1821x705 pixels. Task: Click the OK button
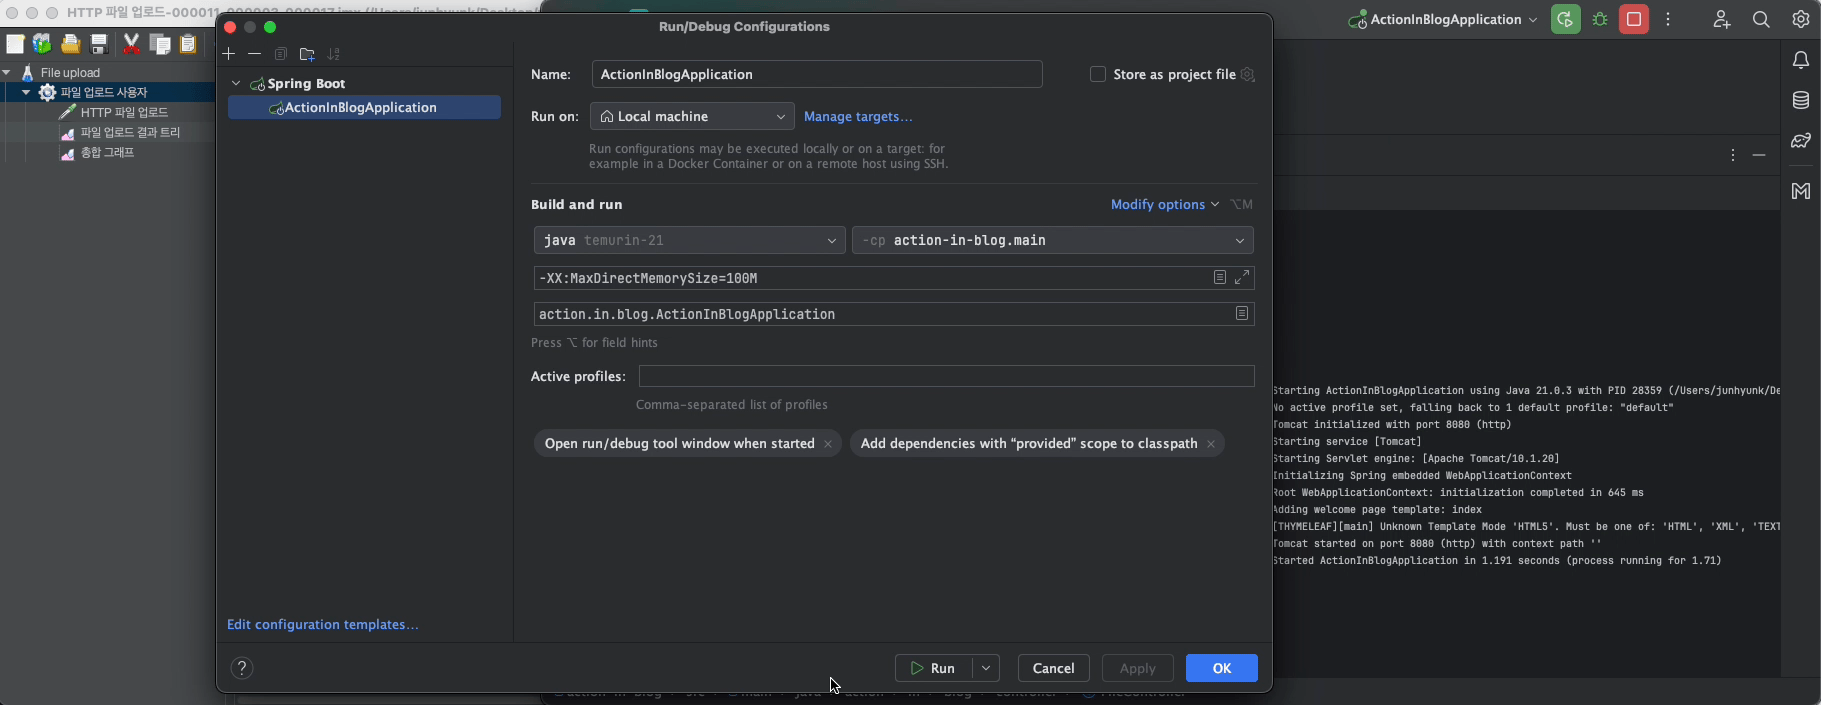pyautogui.click(x=1222, y=668)
